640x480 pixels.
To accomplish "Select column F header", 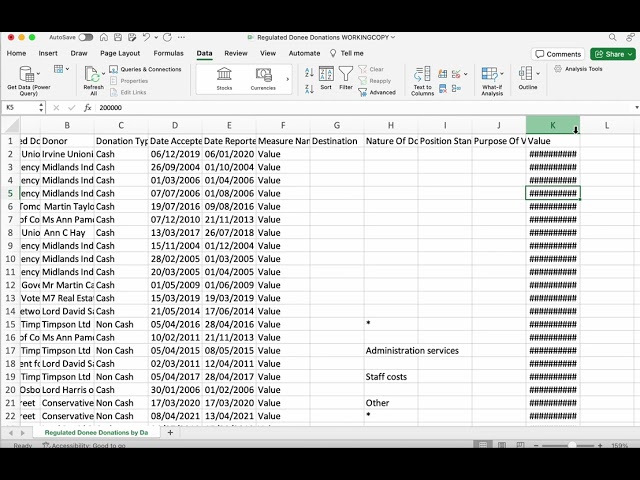I will point(283,125).
